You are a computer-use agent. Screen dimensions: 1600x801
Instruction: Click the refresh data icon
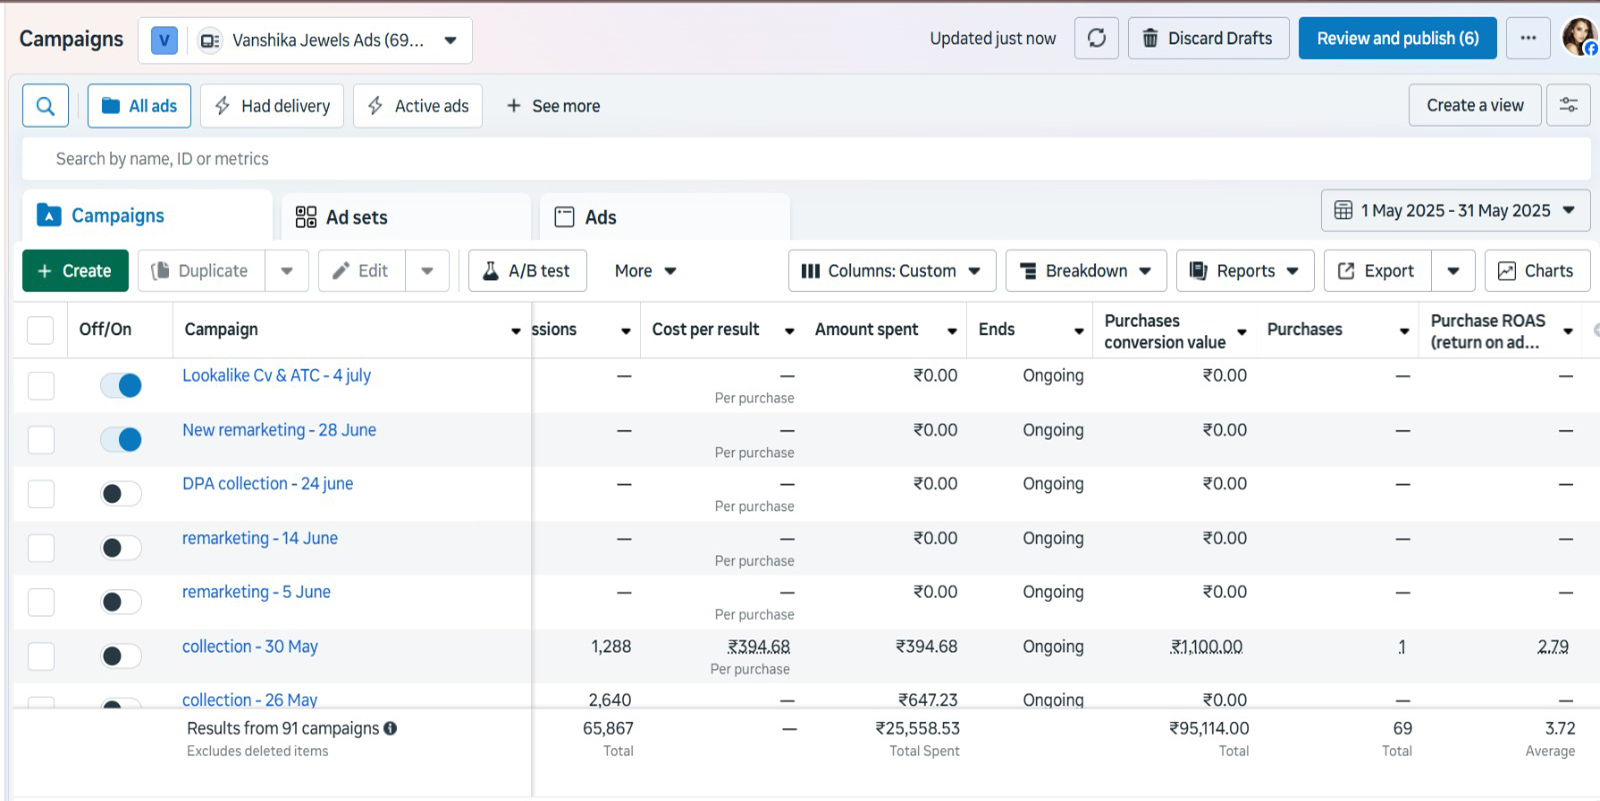pos(1096,38)
